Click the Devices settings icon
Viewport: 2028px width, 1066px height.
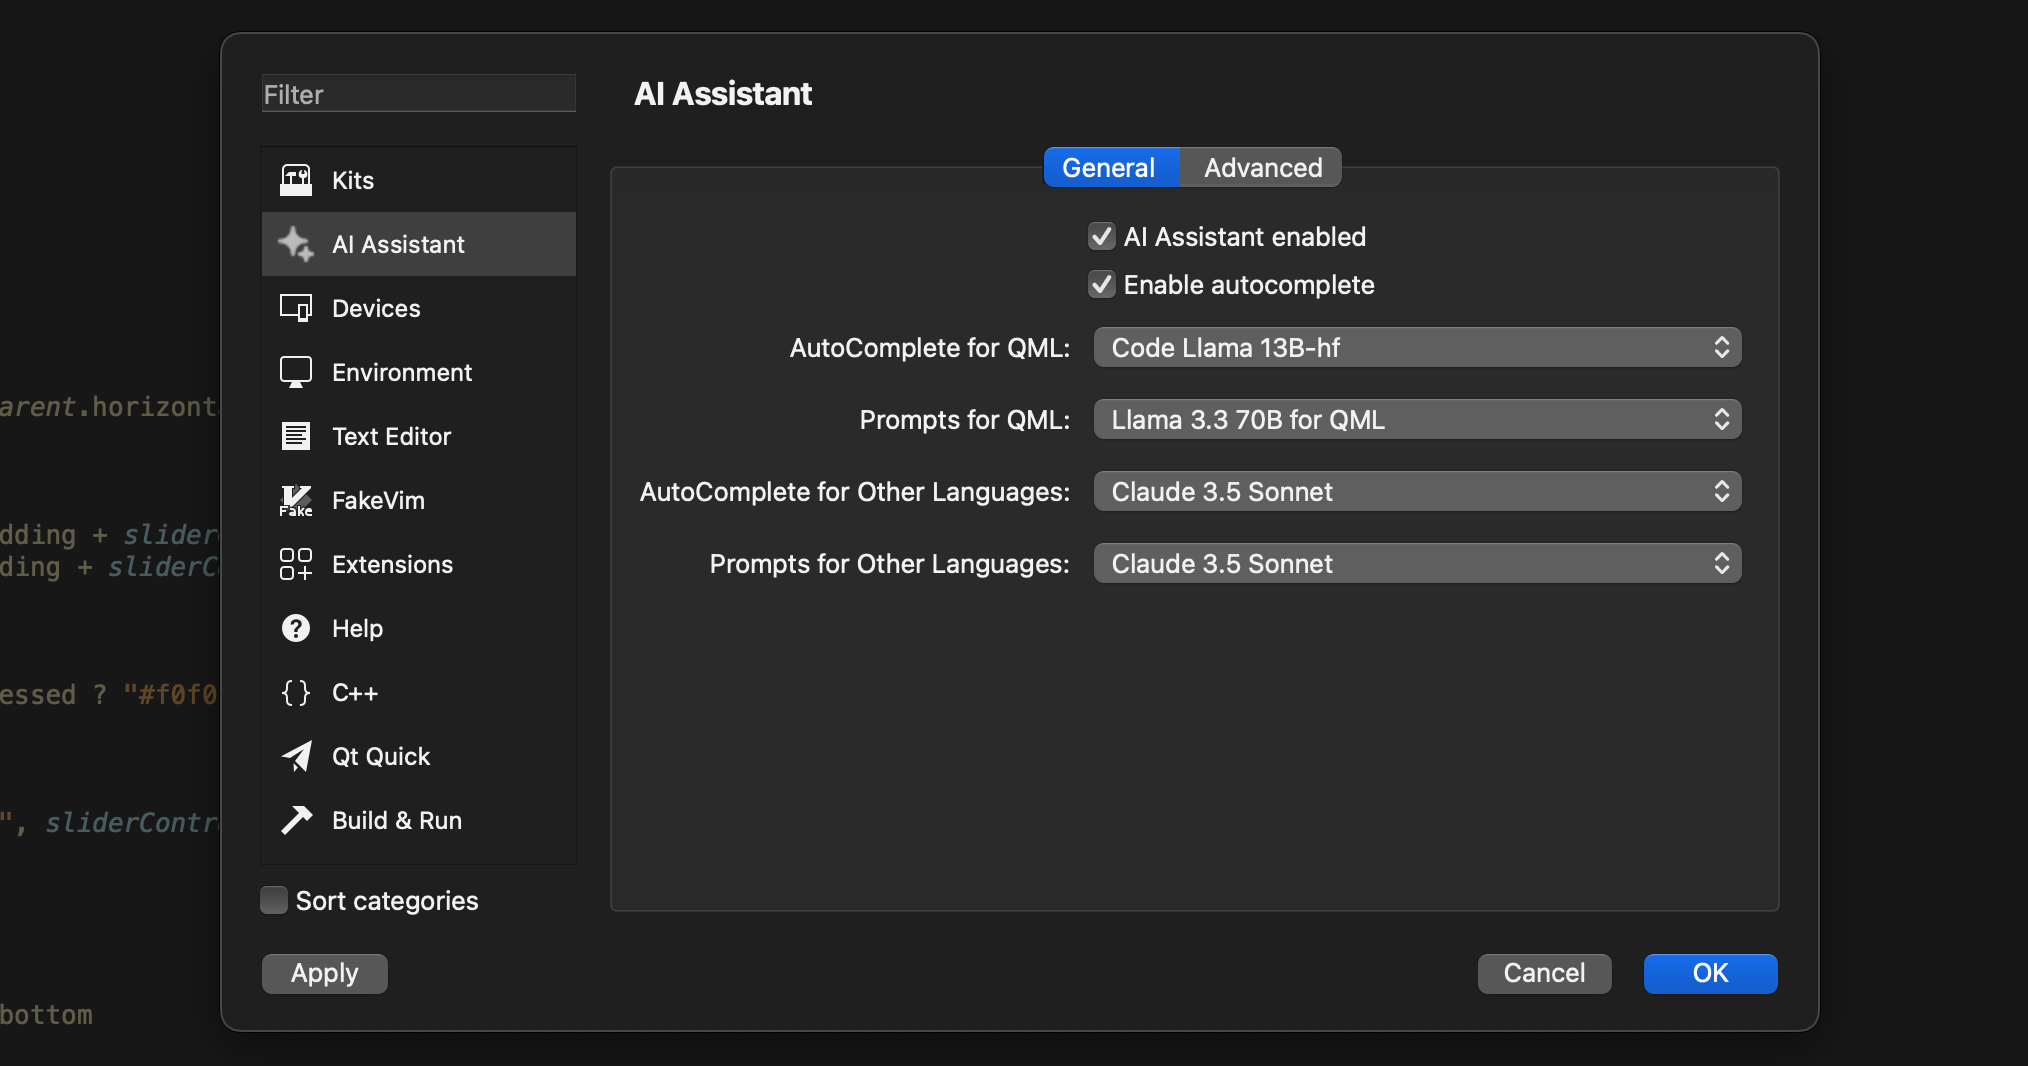pos(296,308)
